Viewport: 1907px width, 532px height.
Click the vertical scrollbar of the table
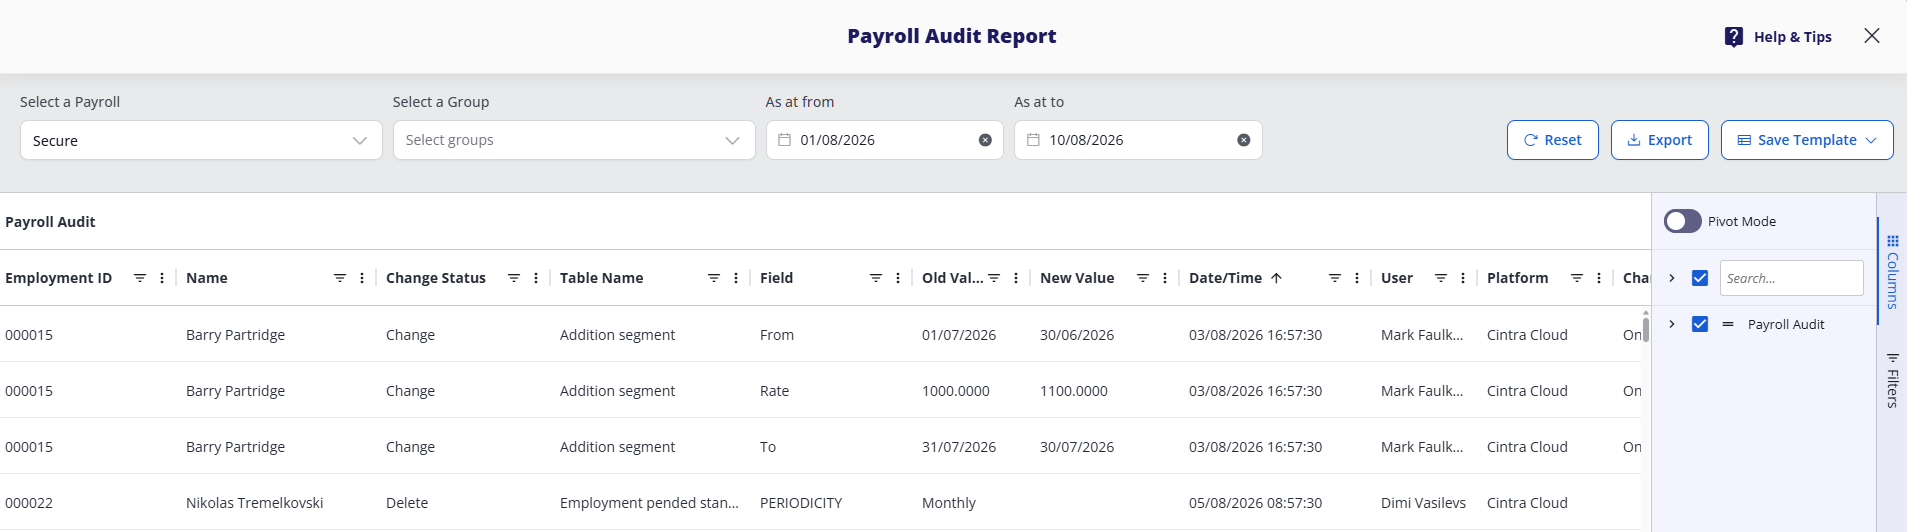point(1646,328)
